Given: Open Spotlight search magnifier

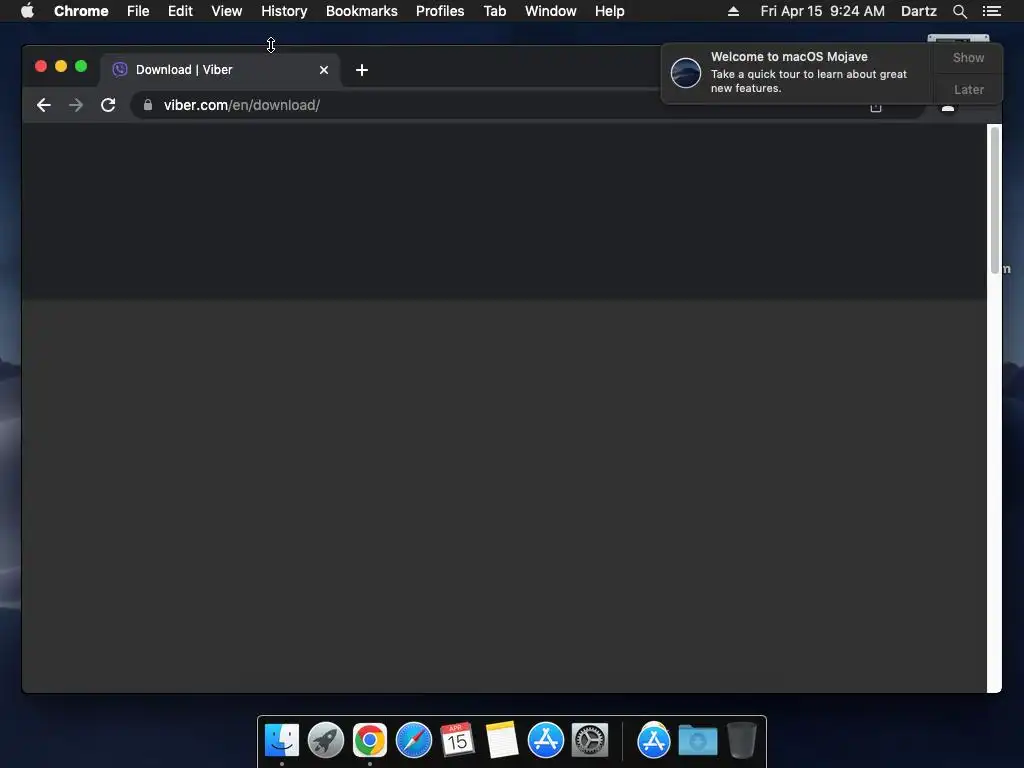Looking at the screenshot, I should (x=960, y=11).
